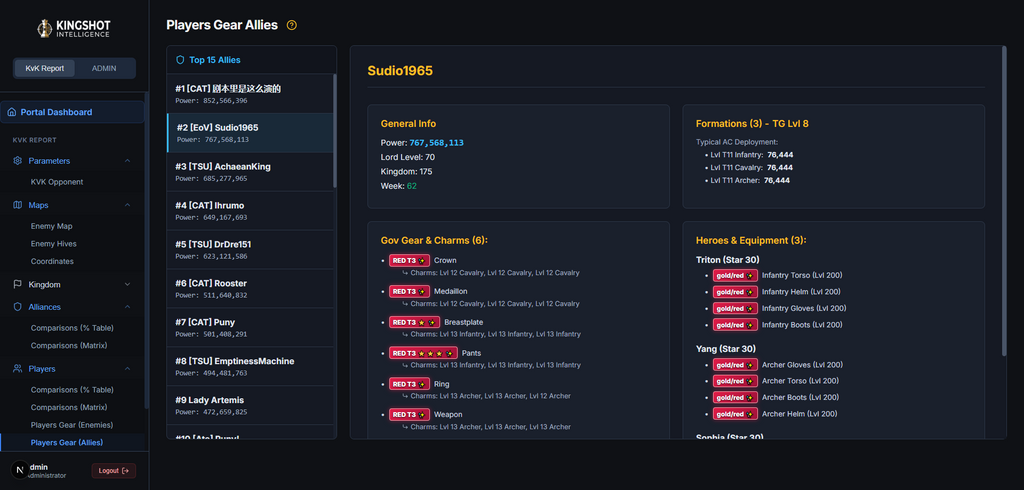Viewport: 1024px width, 490px height.
Task: Collapse the Parameters section chevron
Action: 127,161
